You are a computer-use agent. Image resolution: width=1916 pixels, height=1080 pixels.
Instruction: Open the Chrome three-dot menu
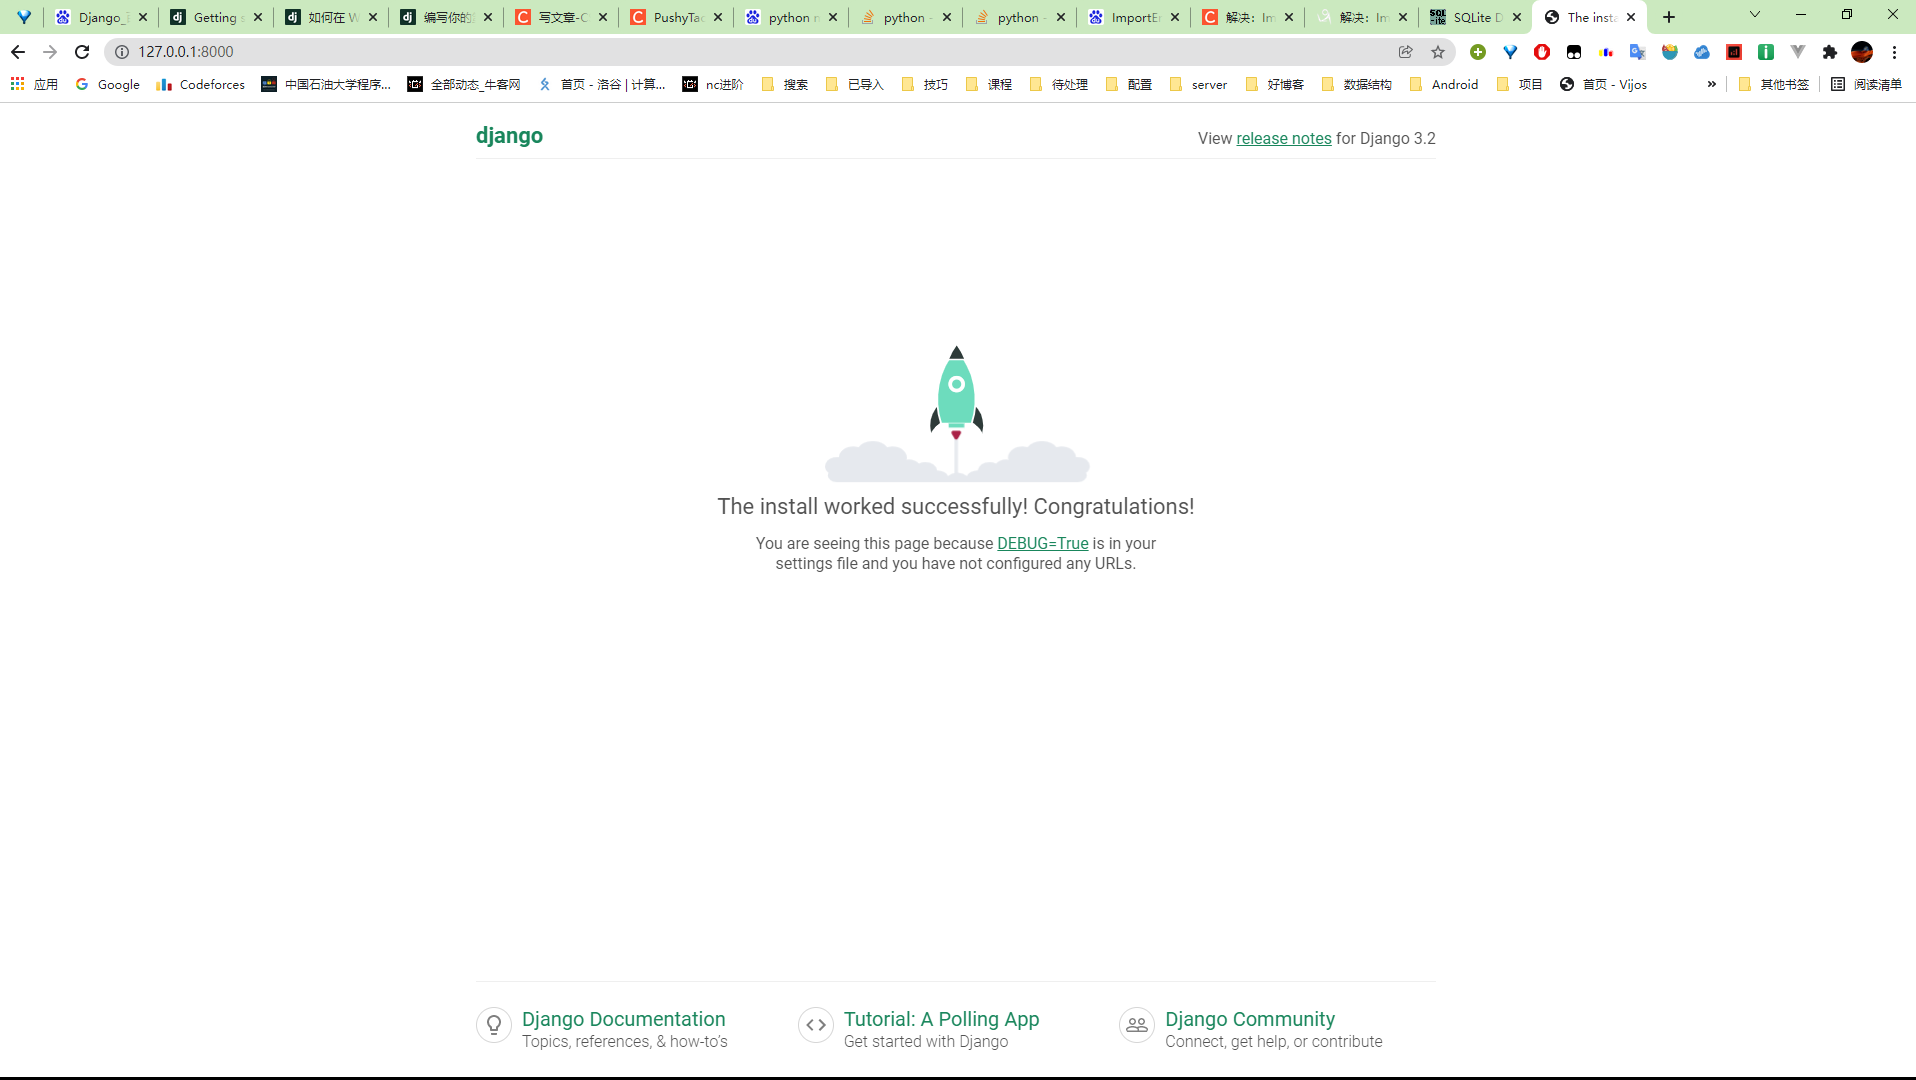point(1894,52)
